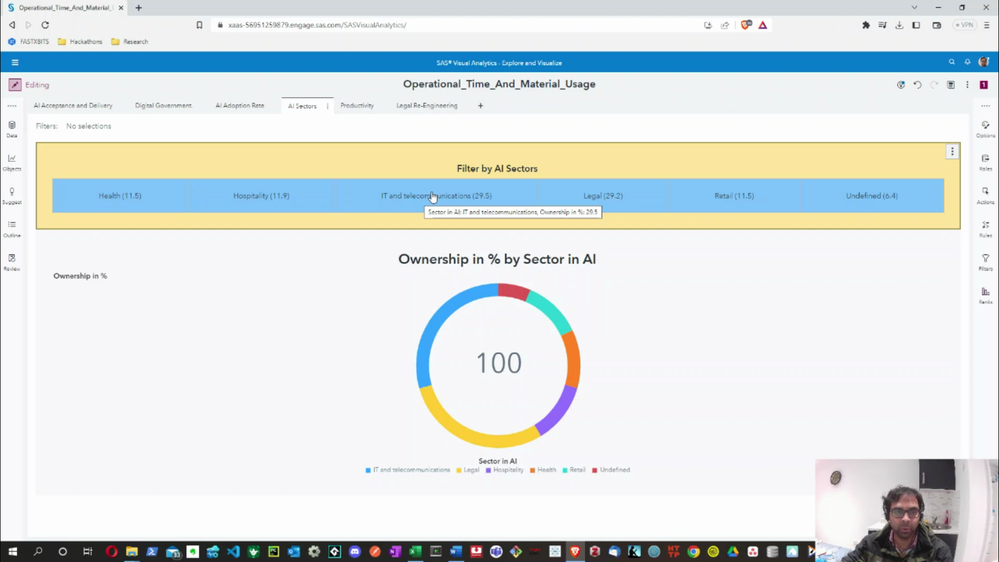Open the Suggest pane with lightbulb icon
The width and height of the screenshot is (999, 562).
coord(12,195)
